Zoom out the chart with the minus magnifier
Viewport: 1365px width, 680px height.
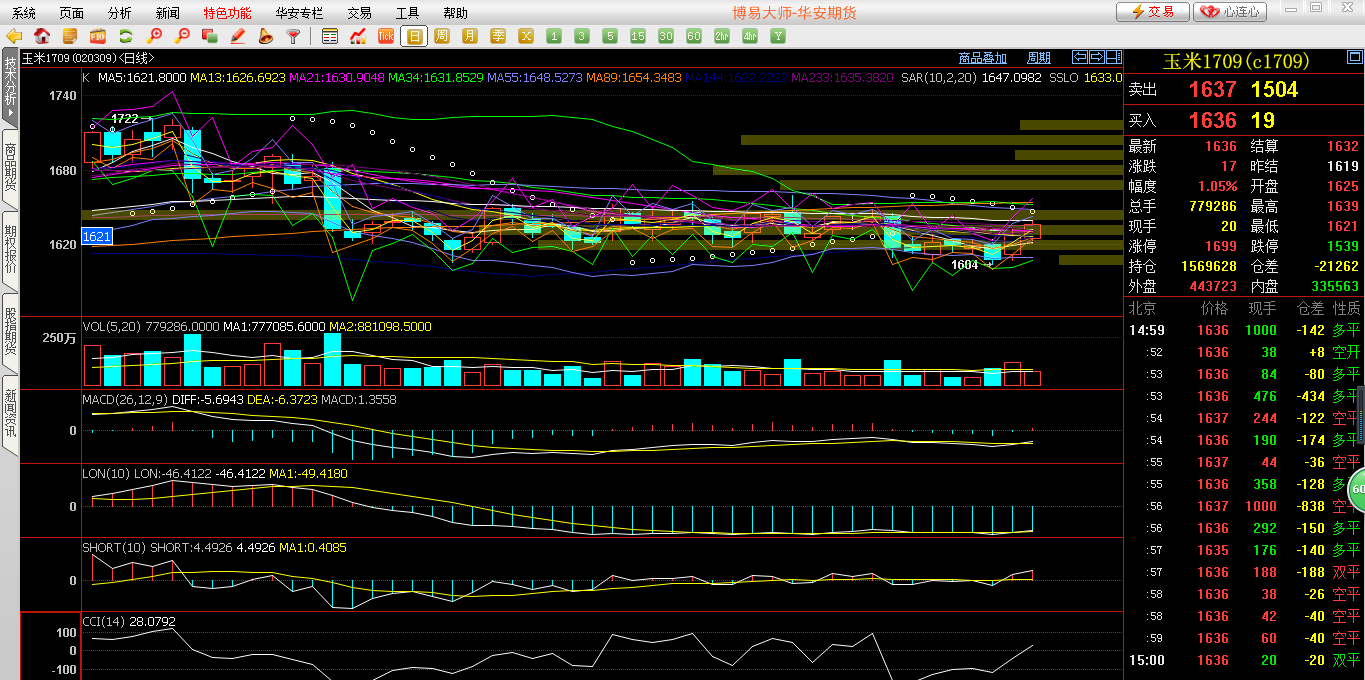pos(182,36)
